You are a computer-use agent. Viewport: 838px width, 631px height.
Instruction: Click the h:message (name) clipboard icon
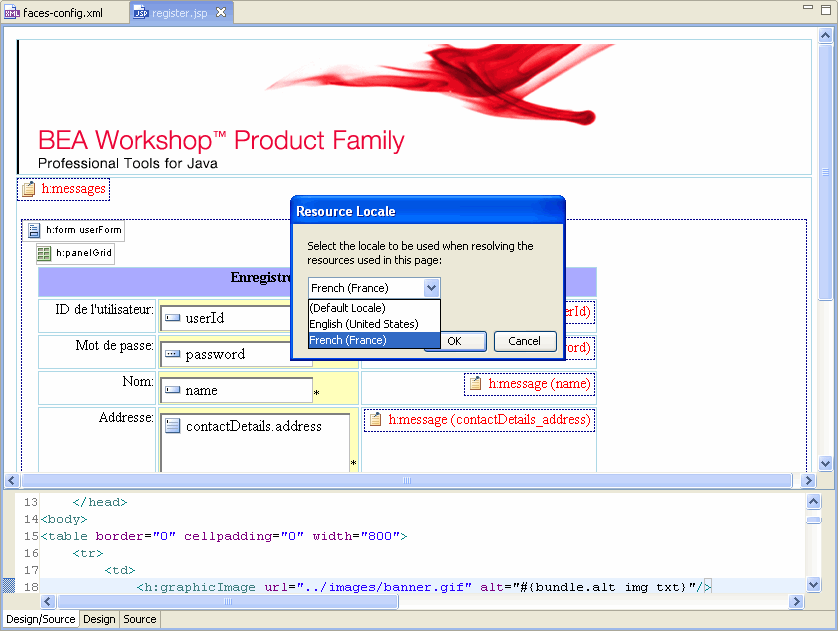(x=476, y=384)
